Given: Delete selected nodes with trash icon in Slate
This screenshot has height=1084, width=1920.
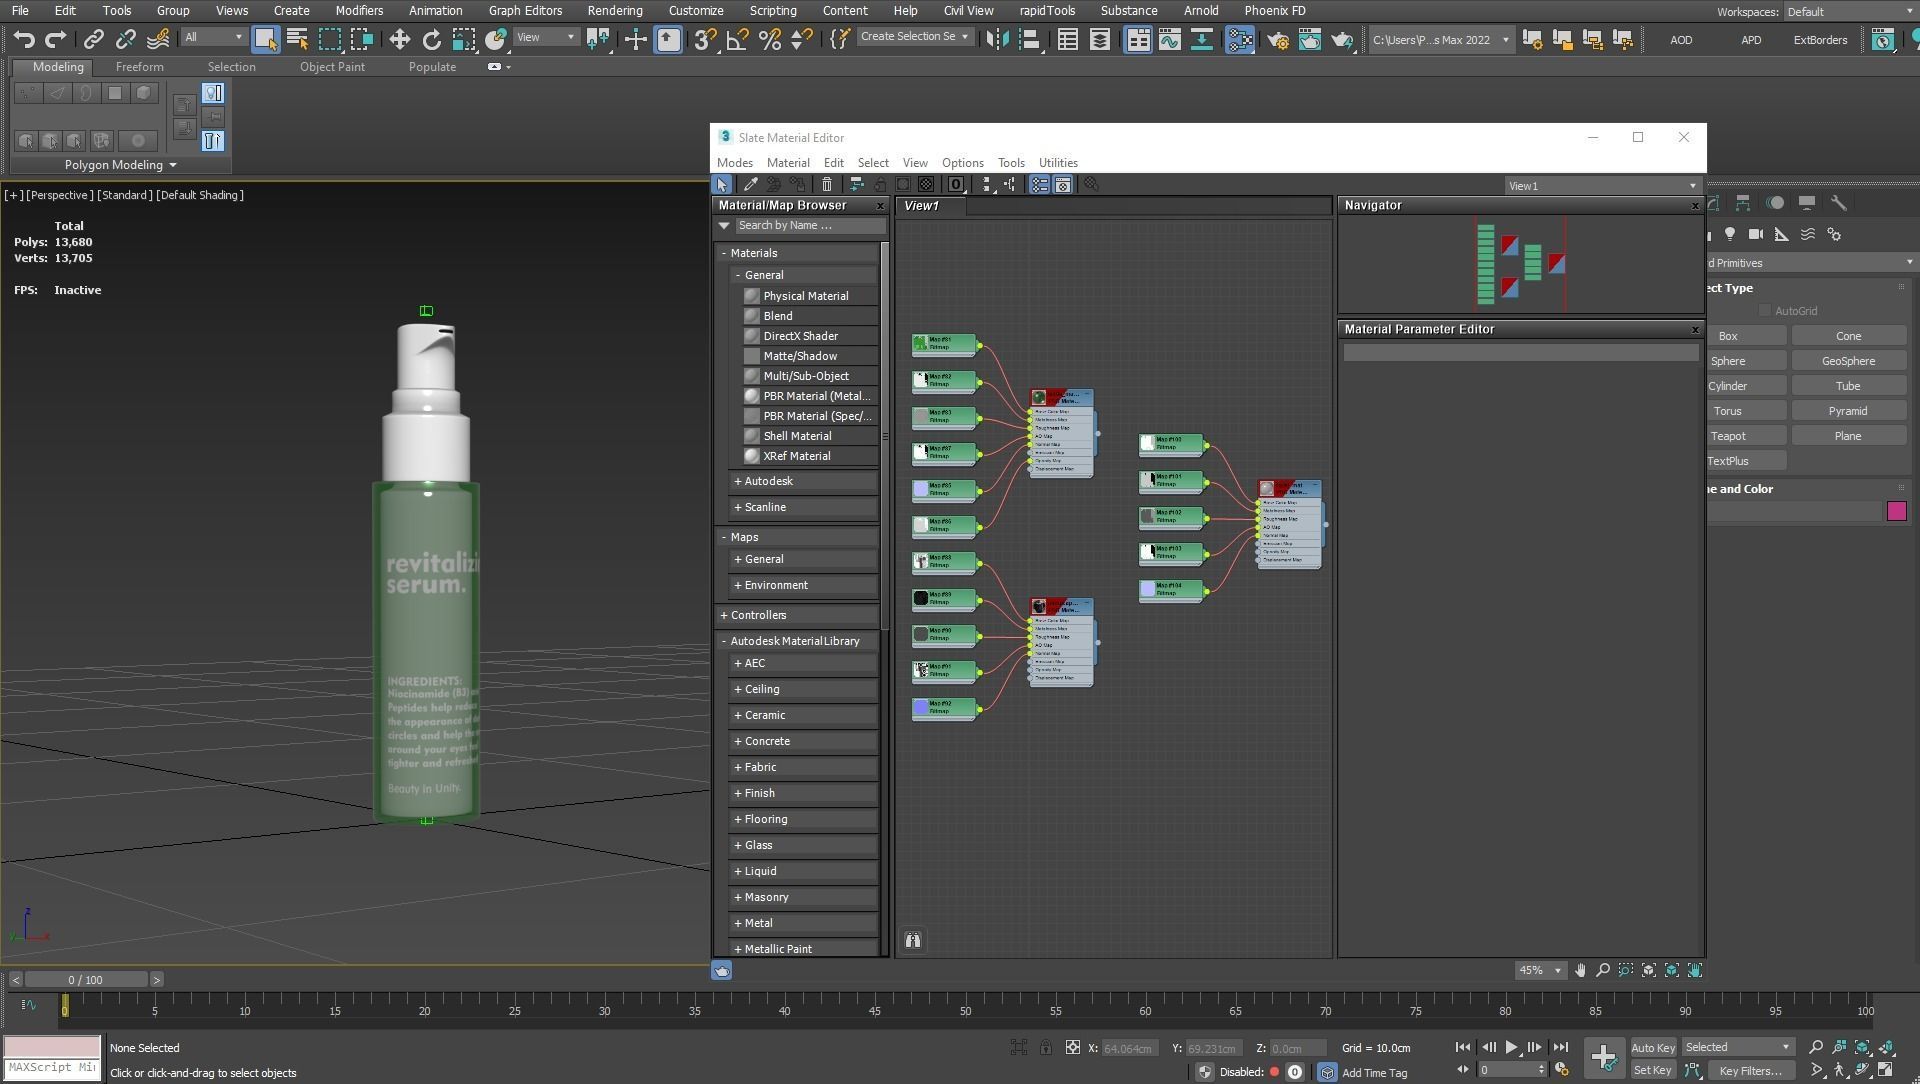Looking at the screenshot, I should [x=826, y=184].
